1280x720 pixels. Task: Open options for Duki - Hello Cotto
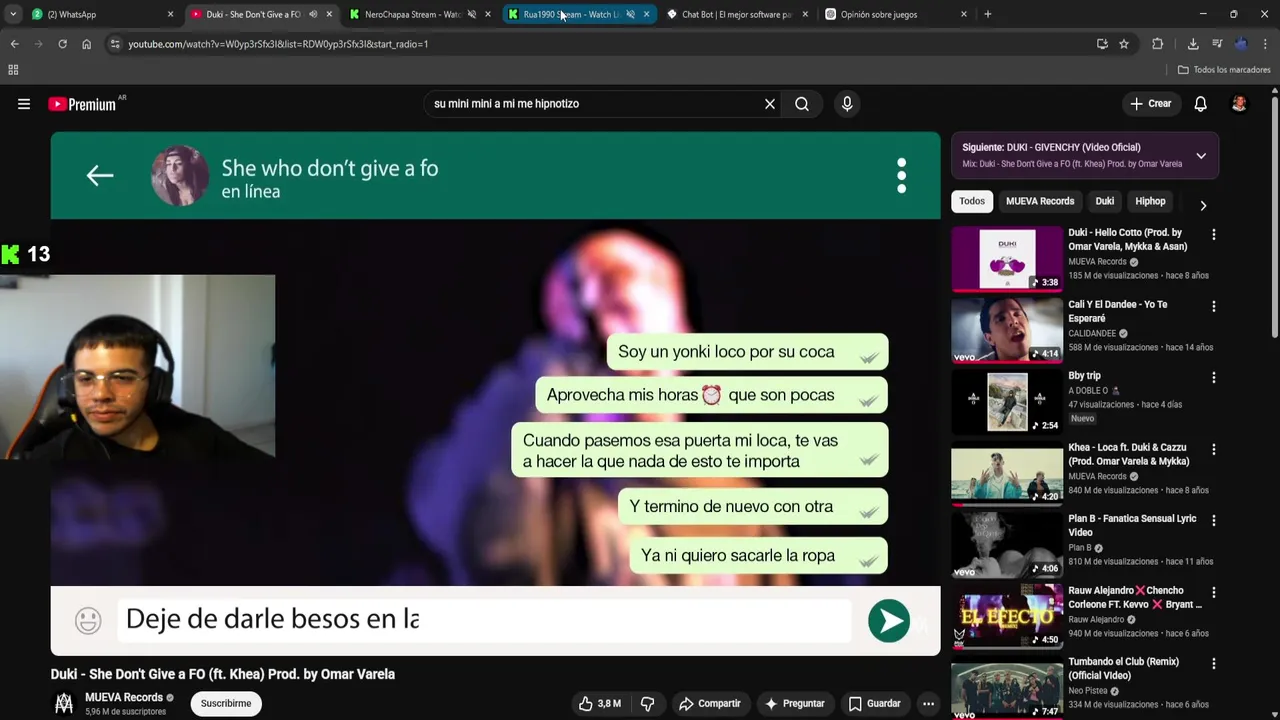(x=1214, y=235)
